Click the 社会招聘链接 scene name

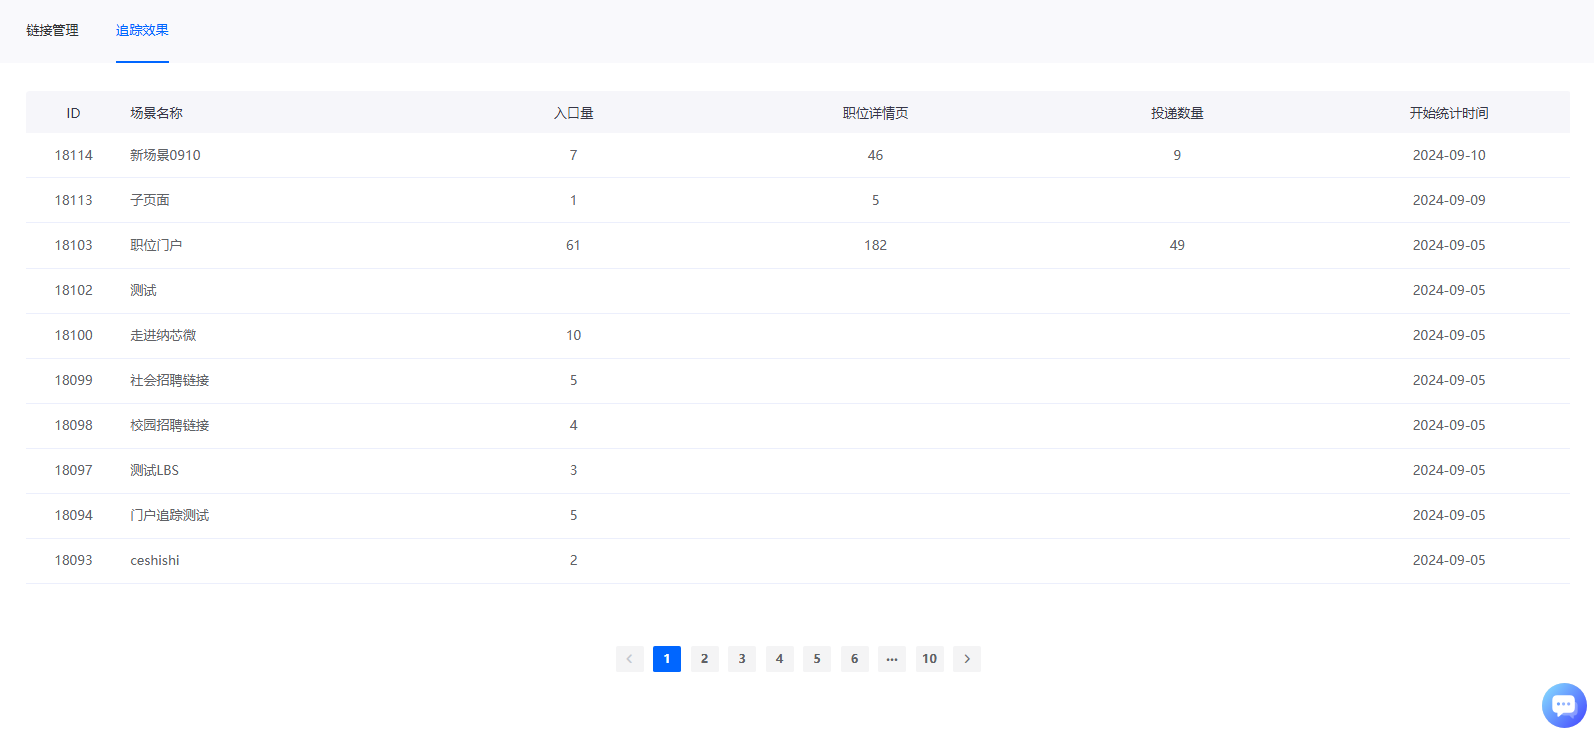pyautogui.click(x=170, y=380)
